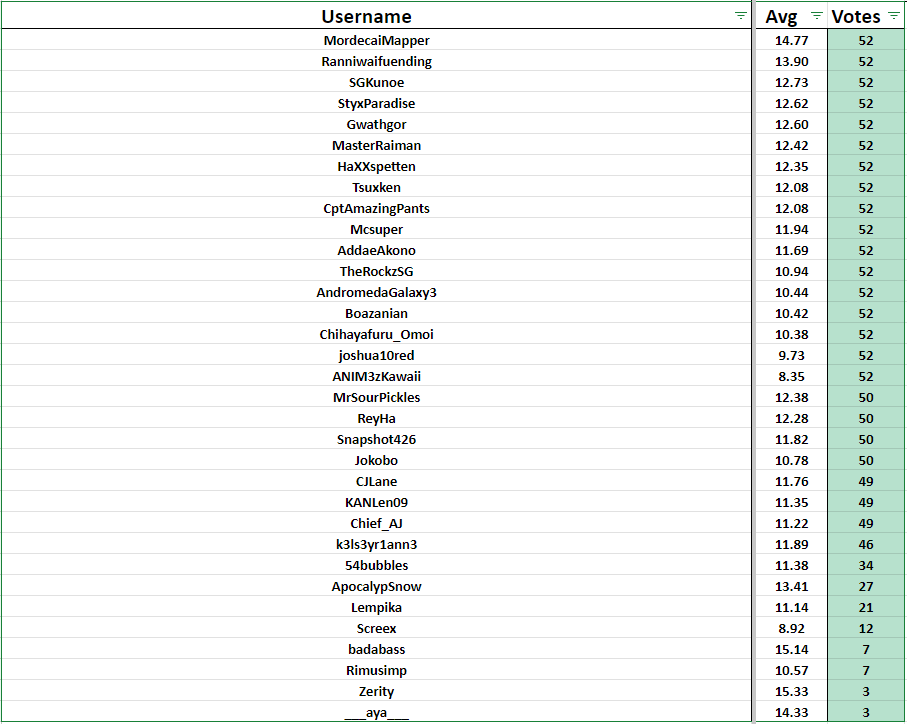Select the k3ls3yr1ann3 username cell

376,545
